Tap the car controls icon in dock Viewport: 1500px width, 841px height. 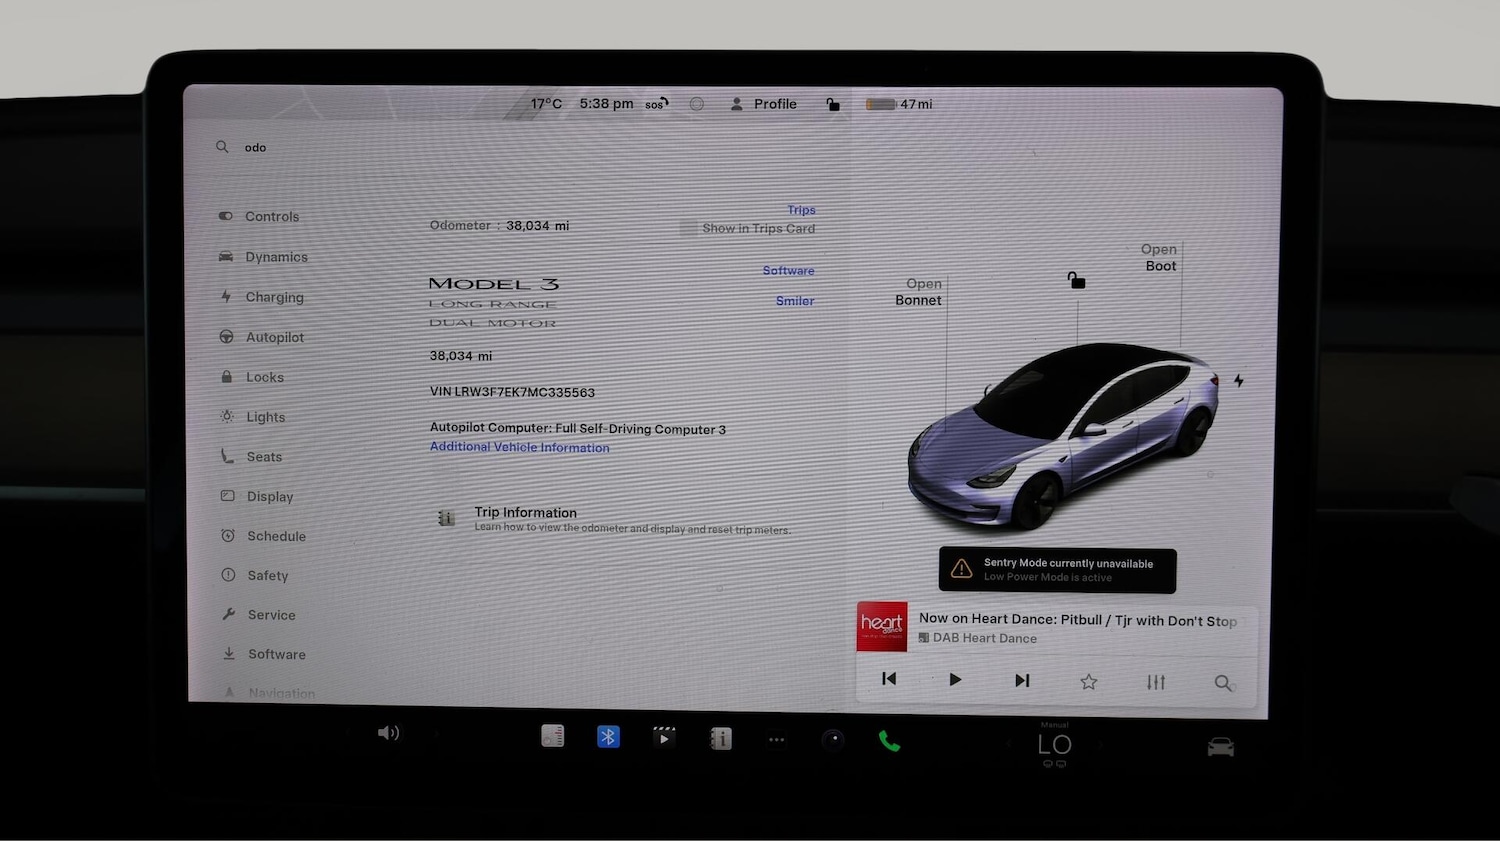point(1220,747)
